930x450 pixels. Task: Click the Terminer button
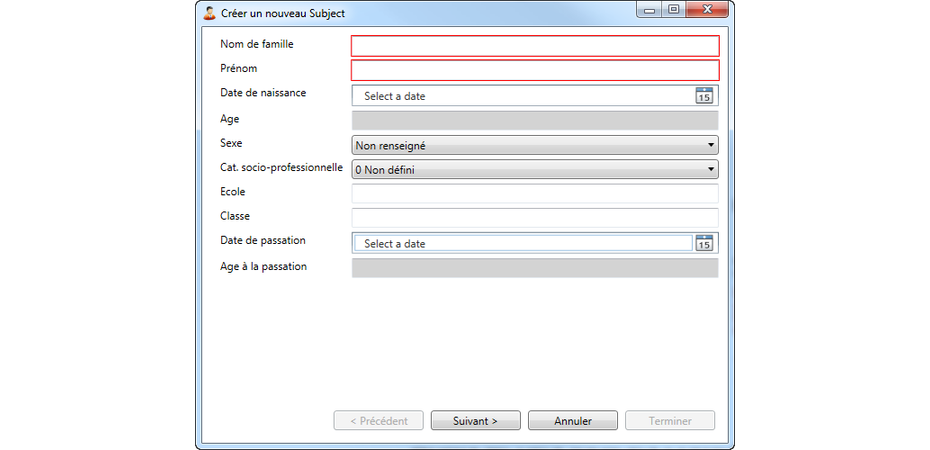670,421
